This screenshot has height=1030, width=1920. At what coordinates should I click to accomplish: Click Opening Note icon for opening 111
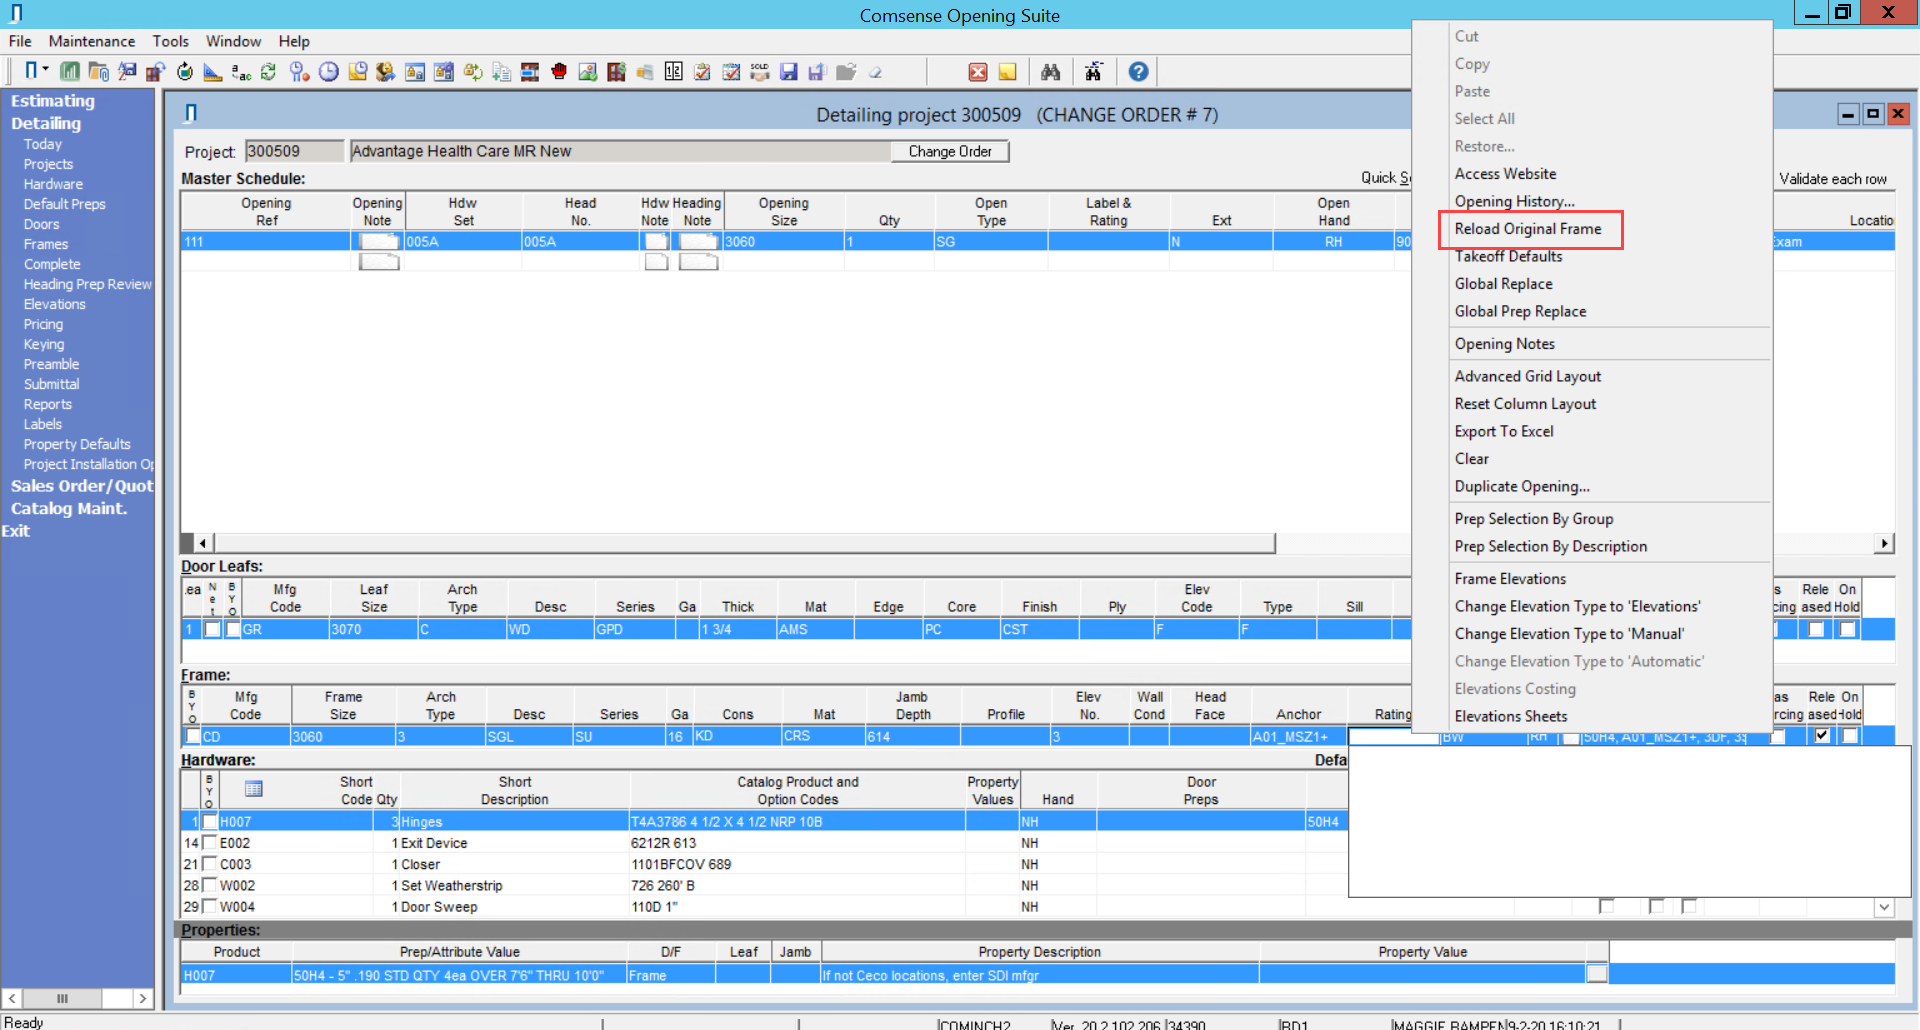[379, 241]
